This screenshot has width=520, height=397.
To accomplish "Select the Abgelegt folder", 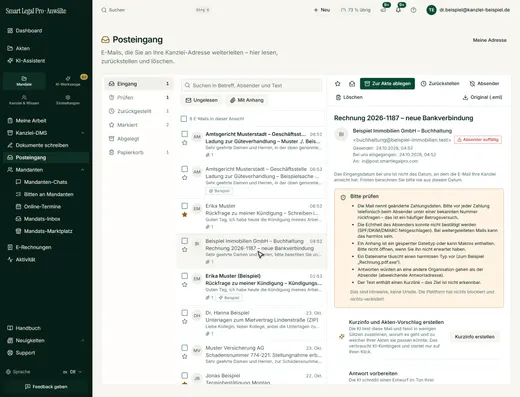I will pos(139,139).
